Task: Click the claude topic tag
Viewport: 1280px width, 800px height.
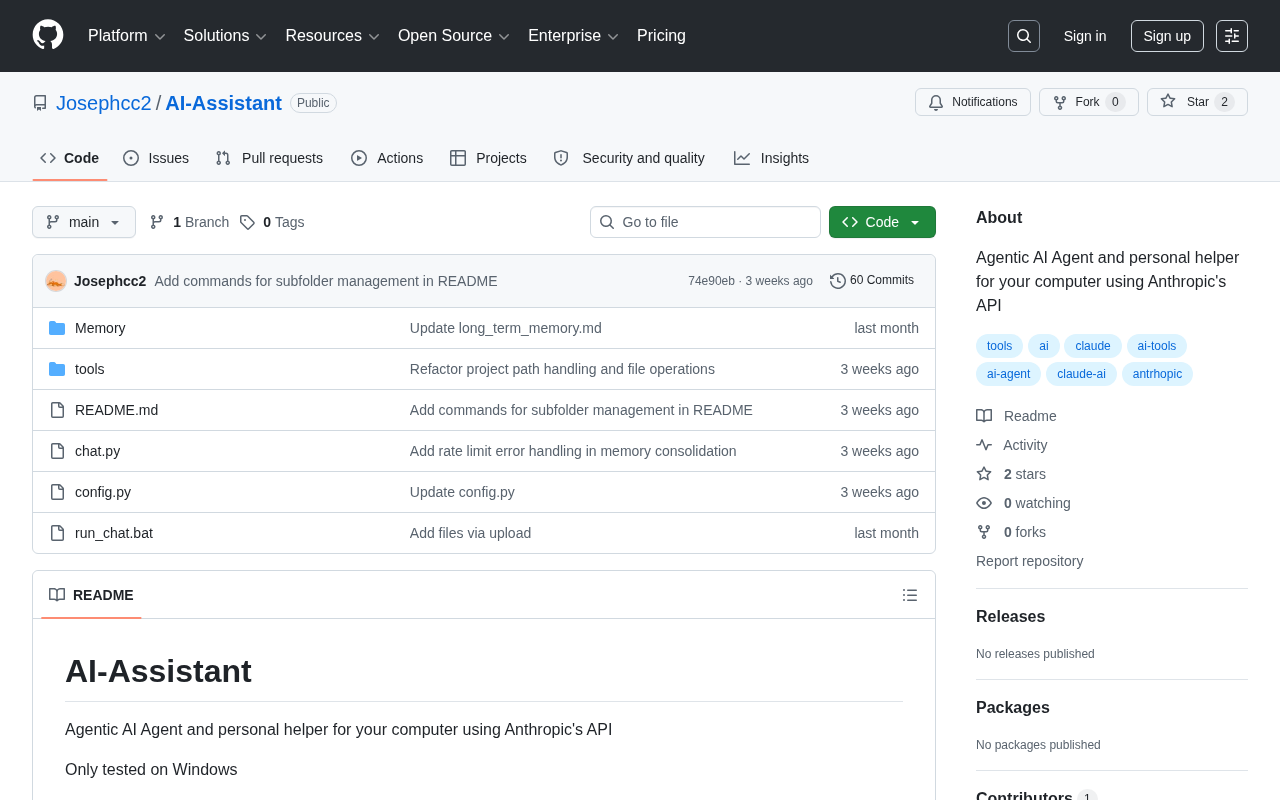Action: 1093,346
